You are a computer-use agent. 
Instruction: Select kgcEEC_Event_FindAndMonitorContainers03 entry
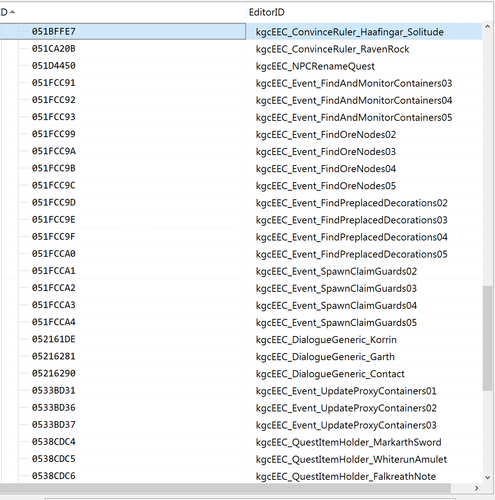(x=354, y=83)
